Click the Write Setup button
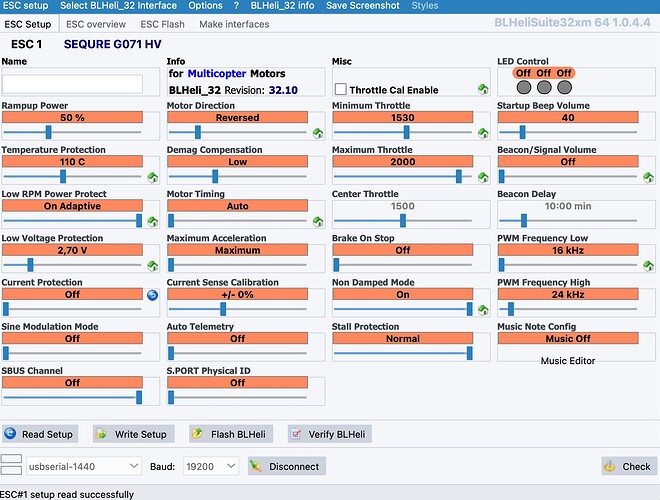The image size is (660, 500). click(134, 434)
